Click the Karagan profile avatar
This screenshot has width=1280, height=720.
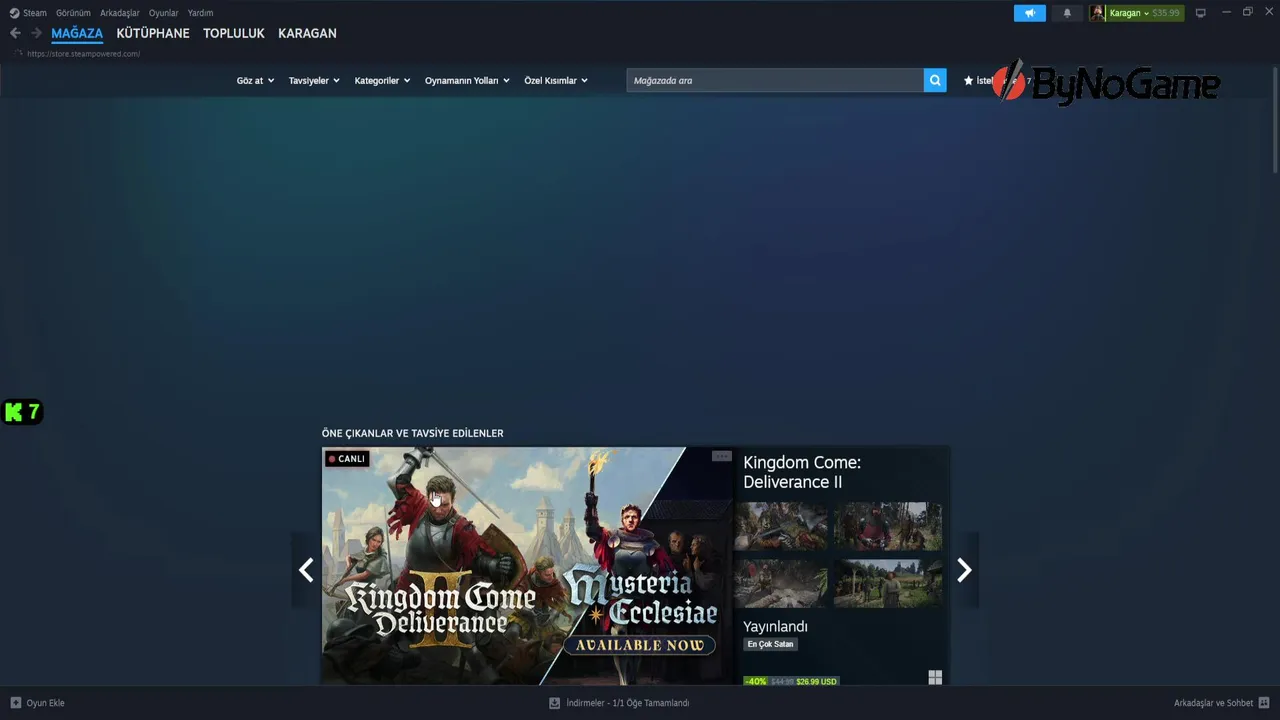pos(1098,13)
